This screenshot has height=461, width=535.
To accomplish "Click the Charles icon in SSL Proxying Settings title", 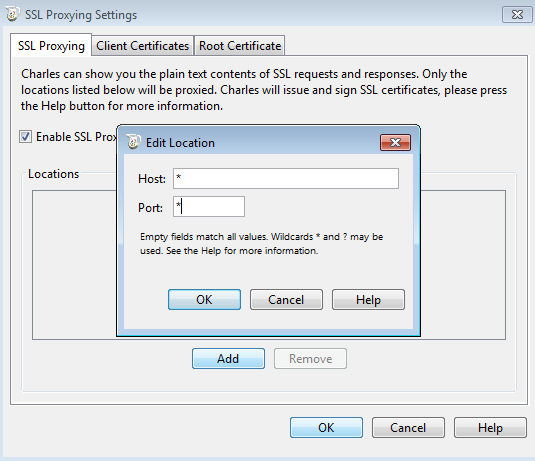I will click(x=13, y=14).
